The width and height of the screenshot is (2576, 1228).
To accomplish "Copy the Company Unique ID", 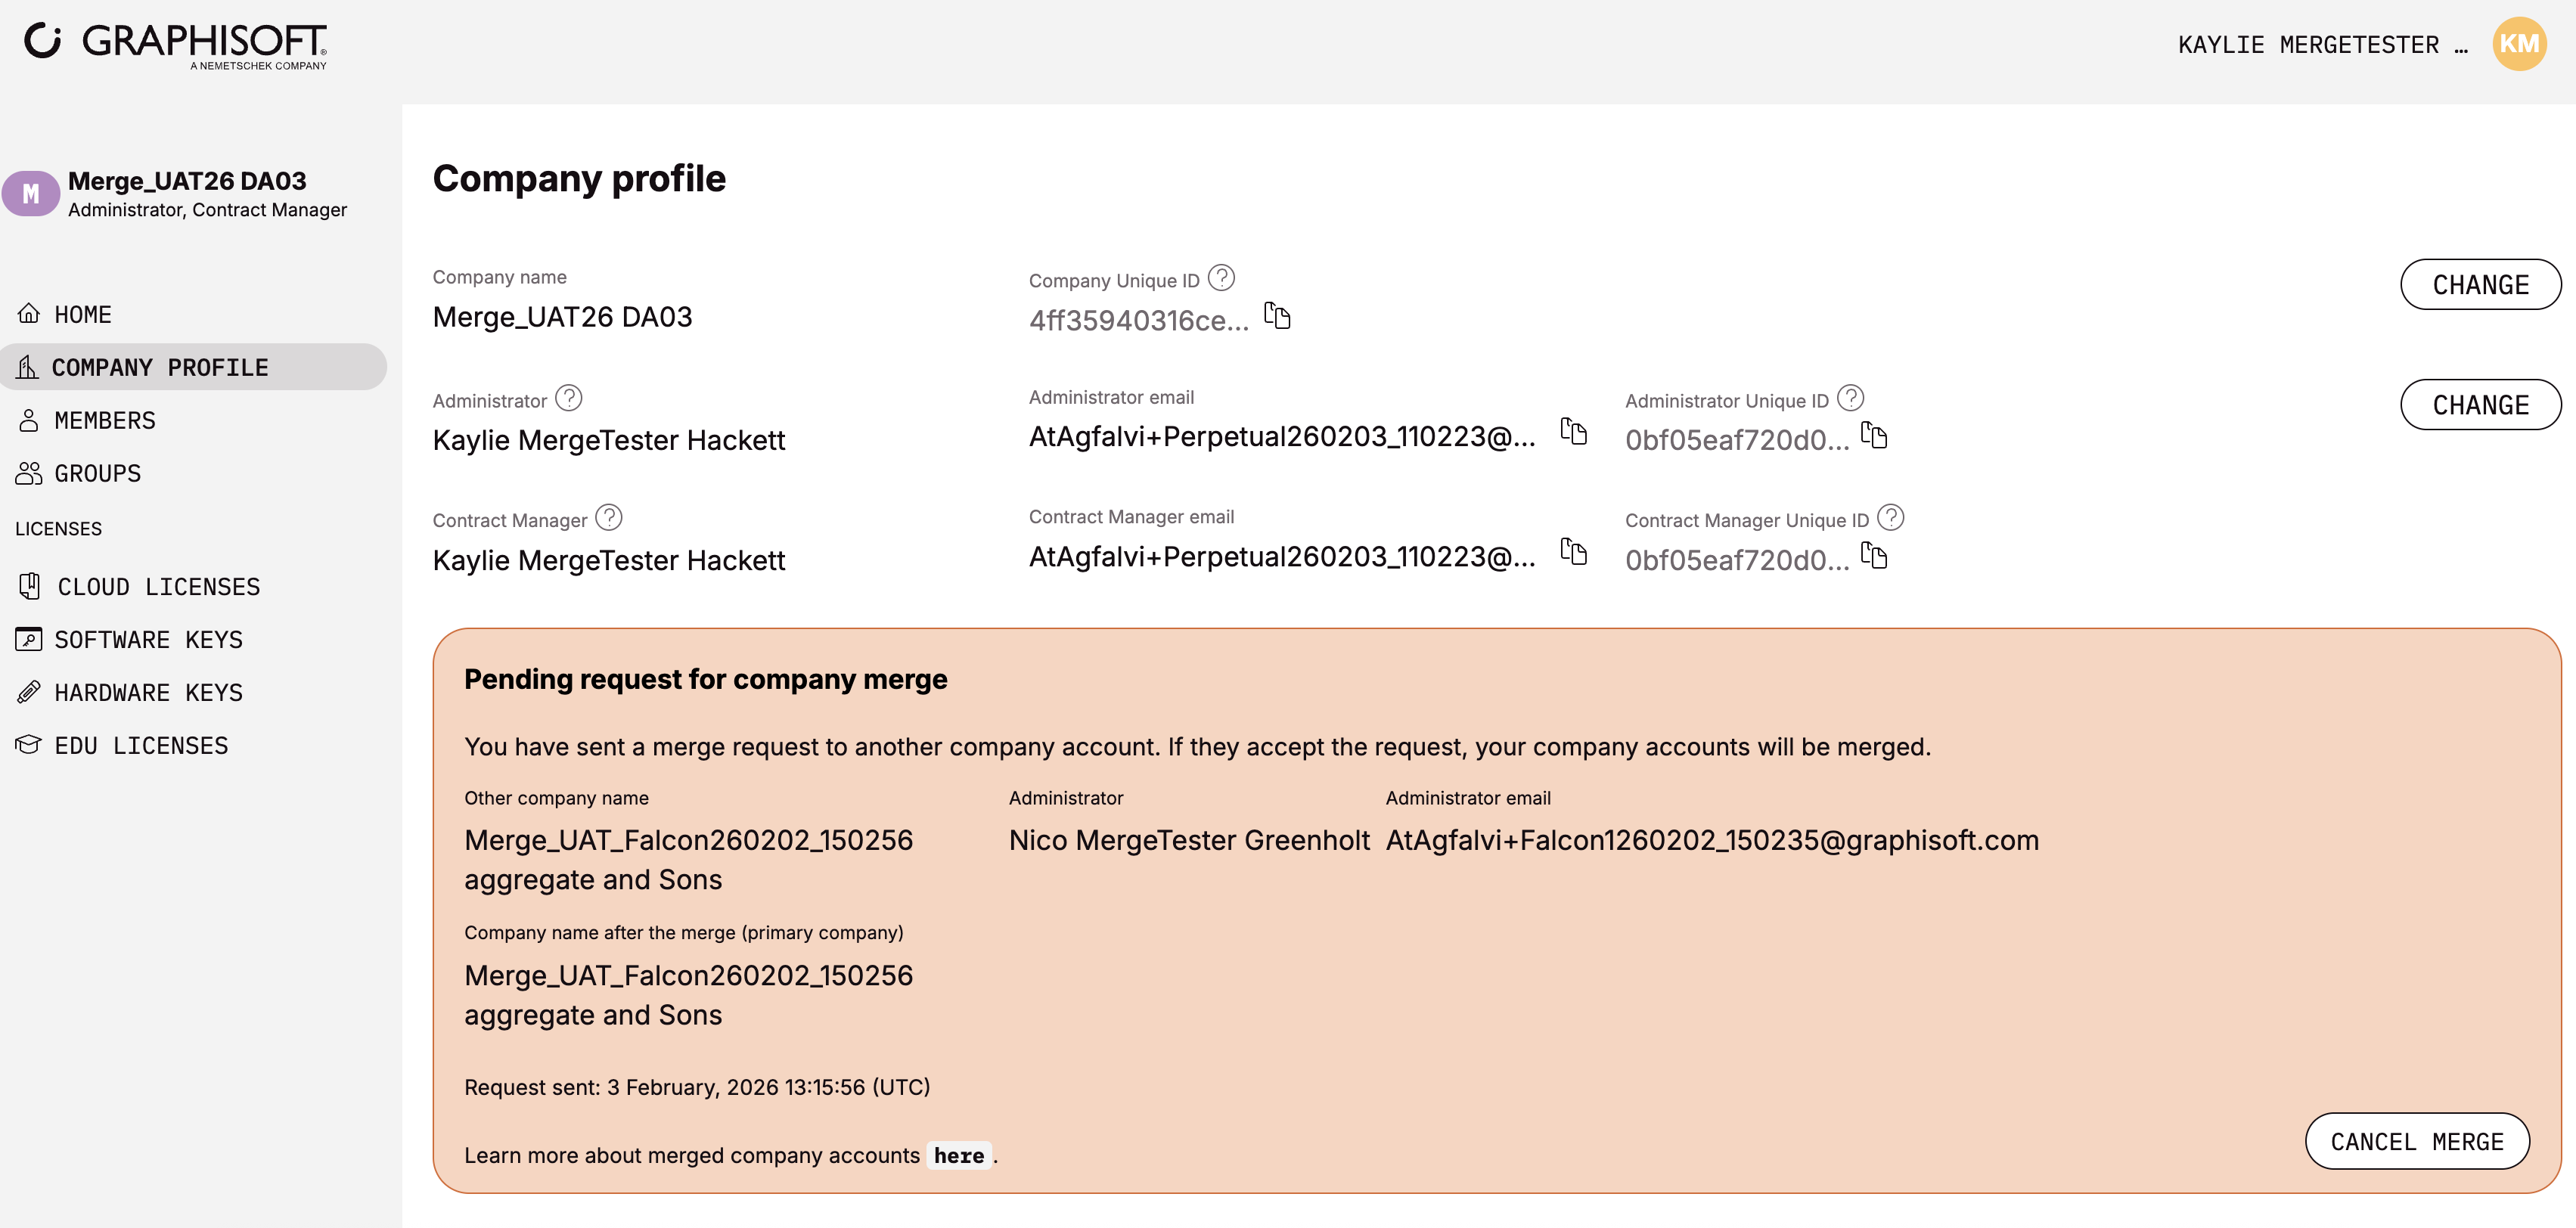I will pos(1277,316).
